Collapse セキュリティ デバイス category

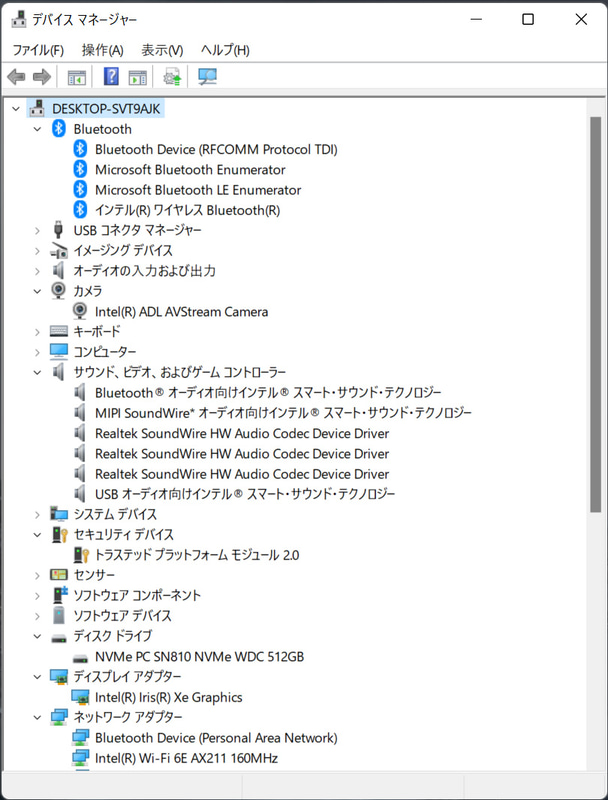pyautogui.click(x=37, y=535)
